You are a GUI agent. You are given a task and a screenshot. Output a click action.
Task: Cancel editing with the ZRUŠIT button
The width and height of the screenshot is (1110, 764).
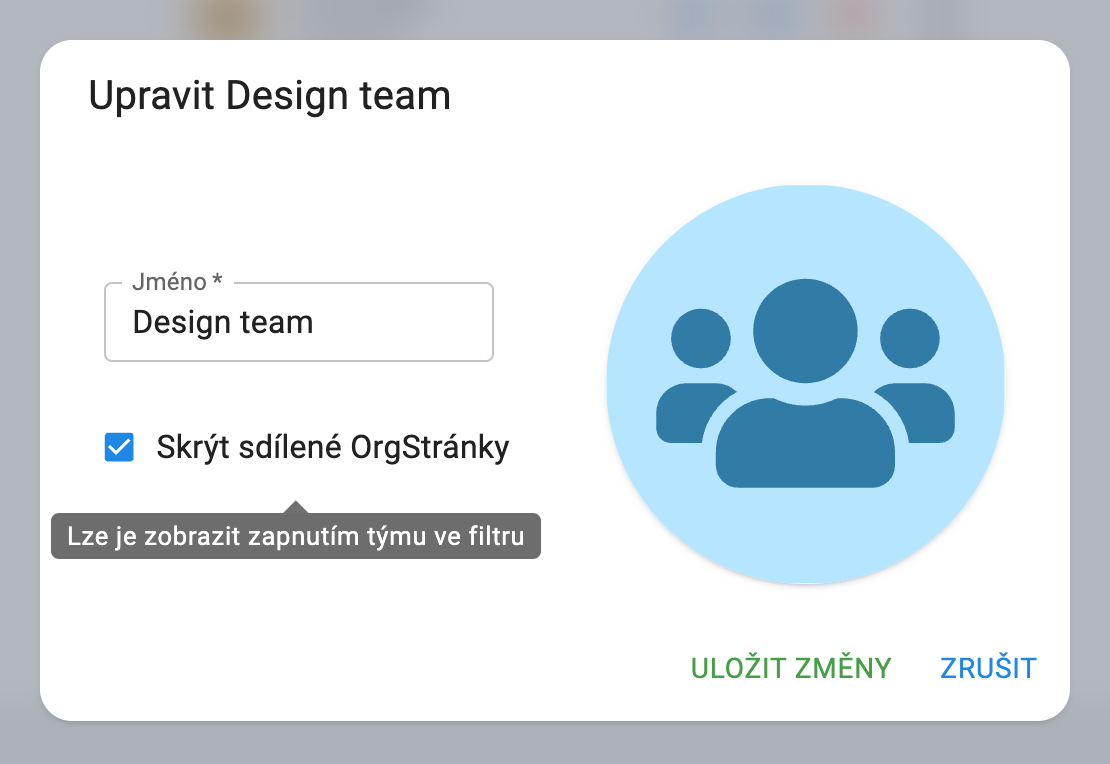[x=988, y=667]
